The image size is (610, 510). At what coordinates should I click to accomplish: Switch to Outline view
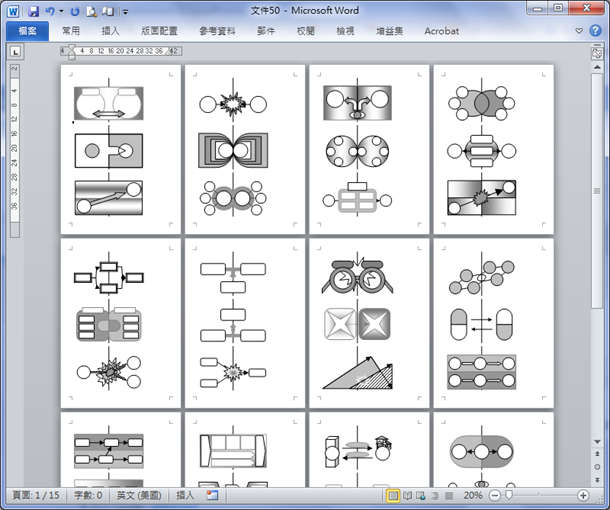(x=435, y=495)
